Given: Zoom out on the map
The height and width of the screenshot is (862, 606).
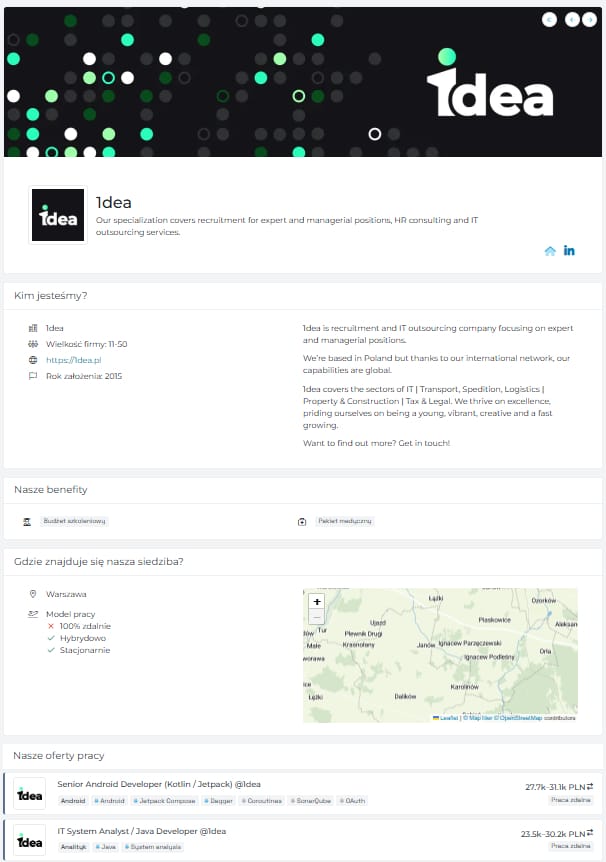Looking at the screenshot, I should pos(317,618).
